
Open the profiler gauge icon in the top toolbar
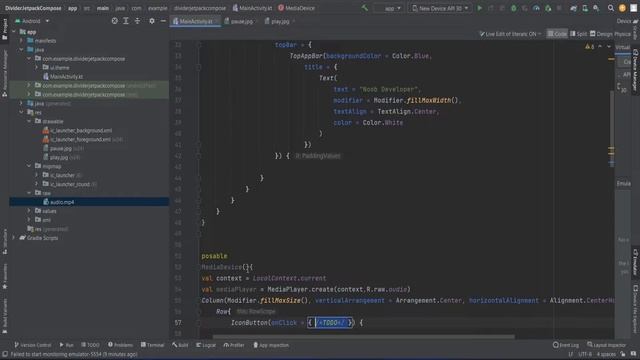[x=536, y=8]
